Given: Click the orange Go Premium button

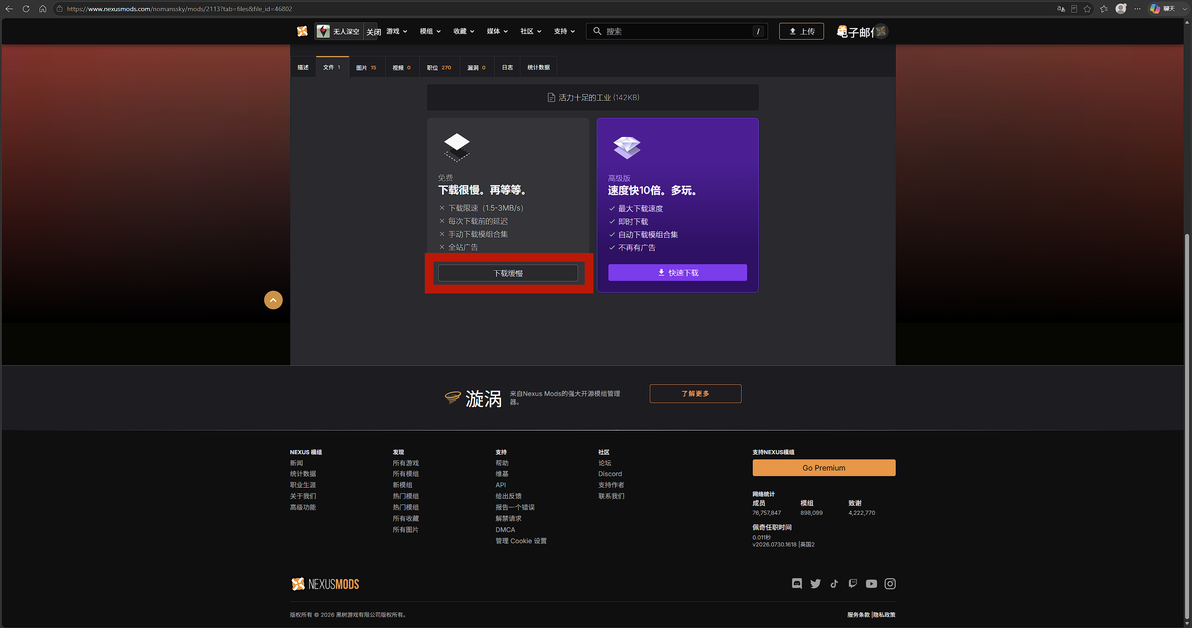Looking at the screenshot, I should click(x=824, y=468).
